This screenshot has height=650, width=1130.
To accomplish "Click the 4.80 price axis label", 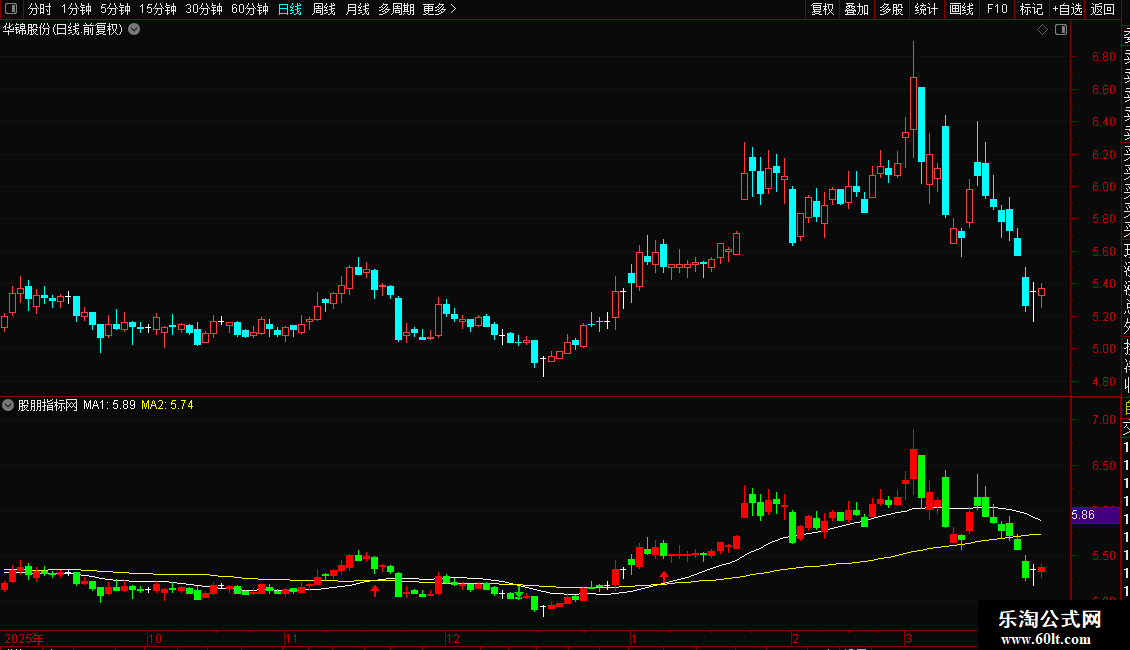I will click(x=1103, y=381).
